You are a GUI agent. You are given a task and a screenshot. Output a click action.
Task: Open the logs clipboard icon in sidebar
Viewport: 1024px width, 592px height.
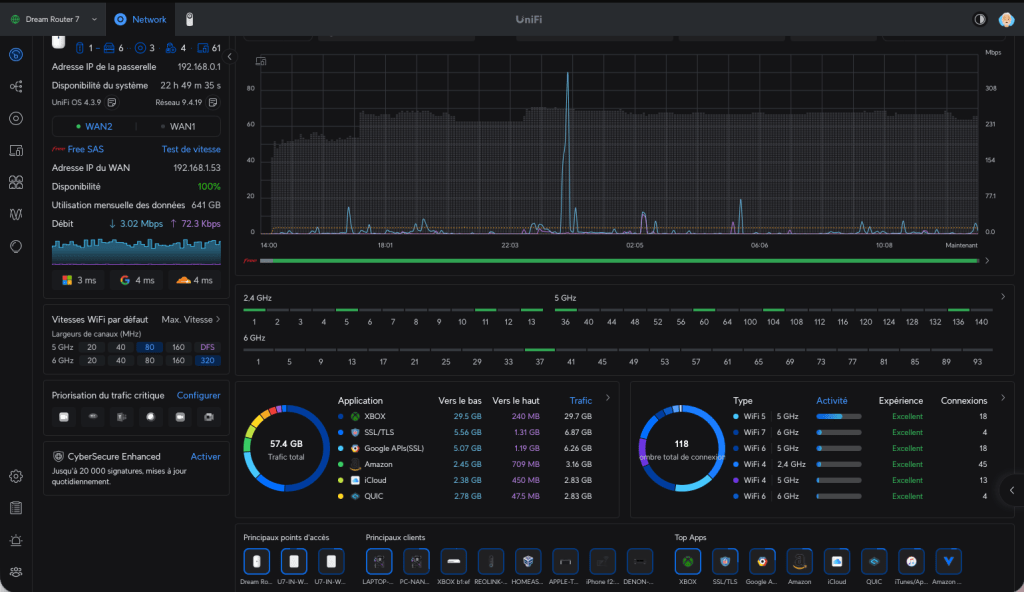16,508
